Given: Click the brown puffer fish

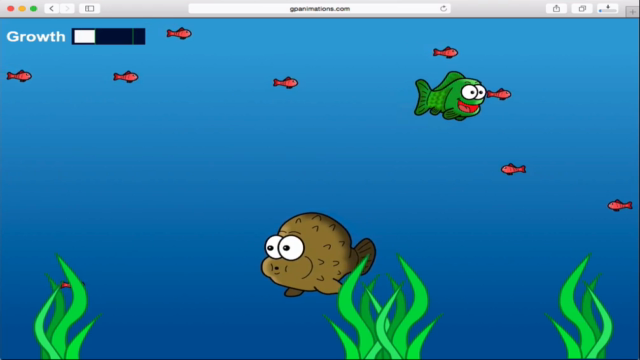Looking at the screenshot, I should click(x=318, y=254).
